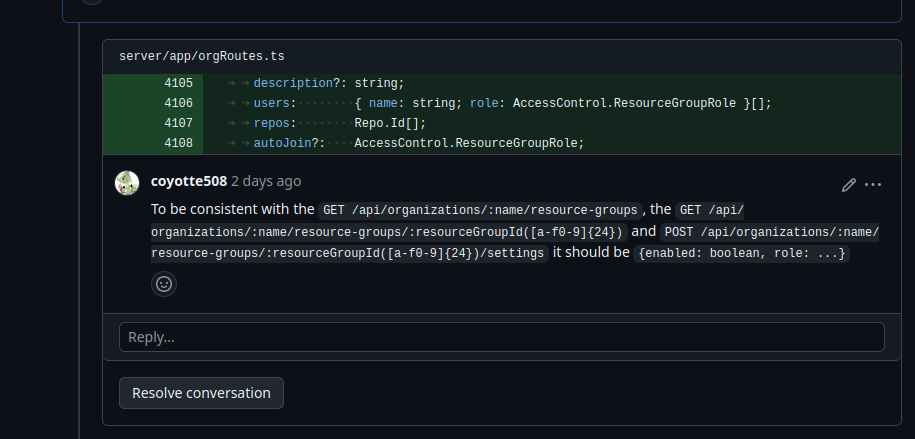Open coyotte508's avatar image
Screen dimensions: 915x439
pyautogui.click(x=127, y=183)
